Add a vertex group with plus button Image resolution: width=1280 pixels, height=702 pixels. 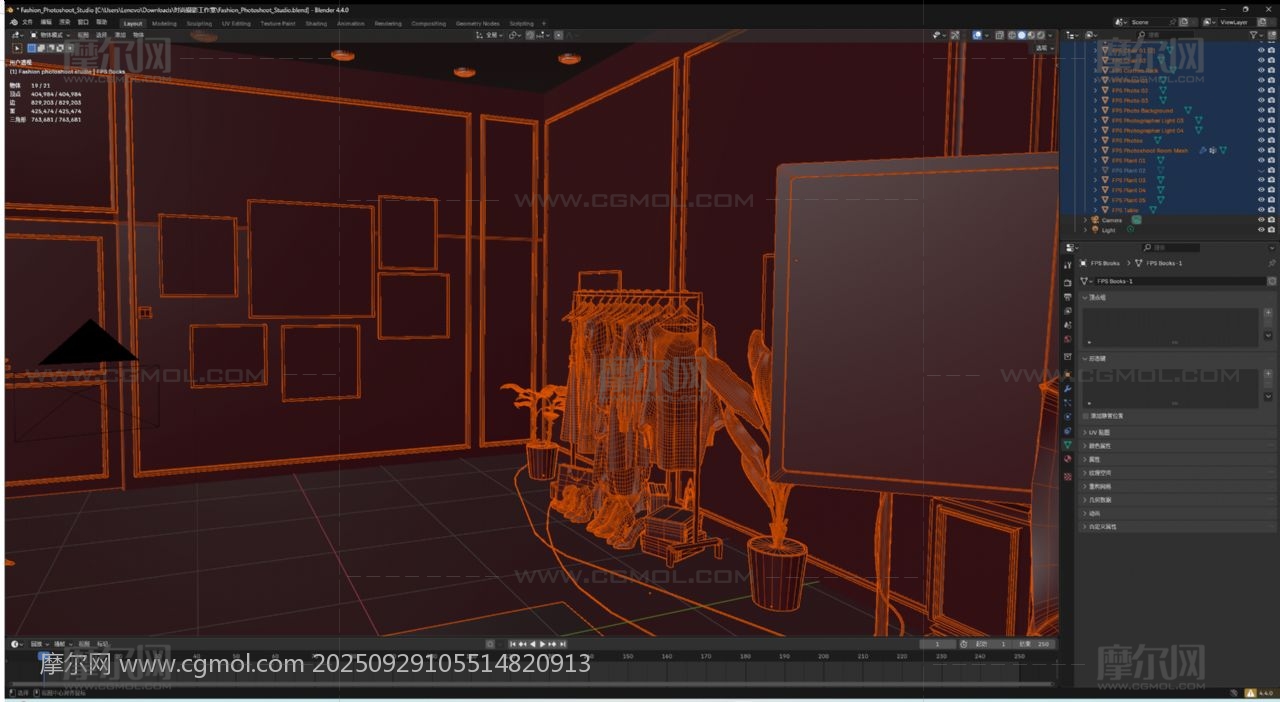[1268, 313]
